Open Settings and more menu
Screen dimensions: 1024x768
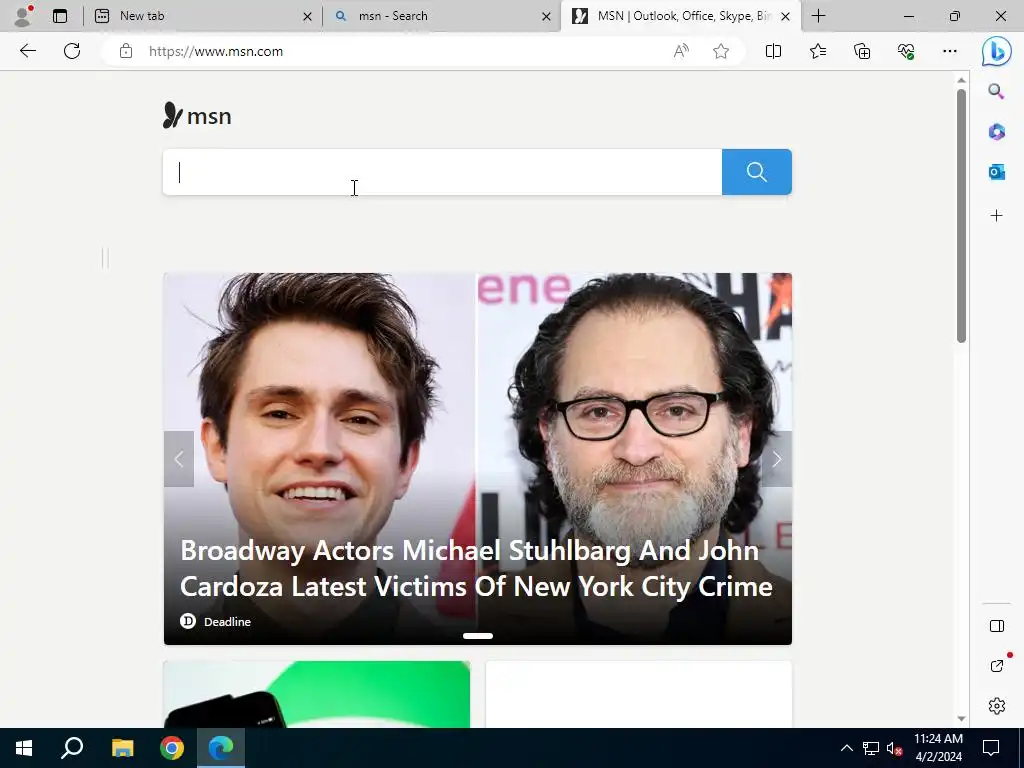[950, 52]
